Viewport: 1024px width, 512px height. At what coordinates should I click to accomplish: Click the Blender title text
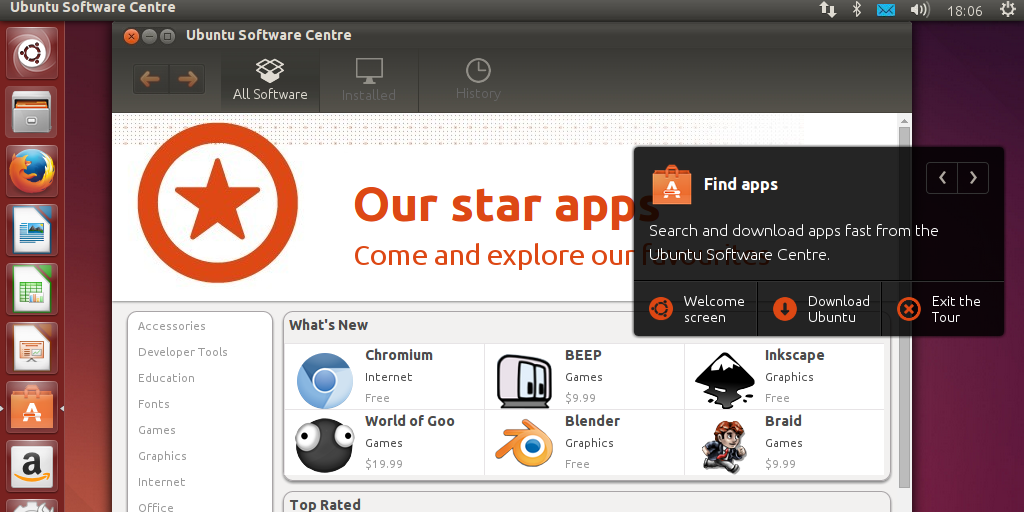(x=592, y=421)
